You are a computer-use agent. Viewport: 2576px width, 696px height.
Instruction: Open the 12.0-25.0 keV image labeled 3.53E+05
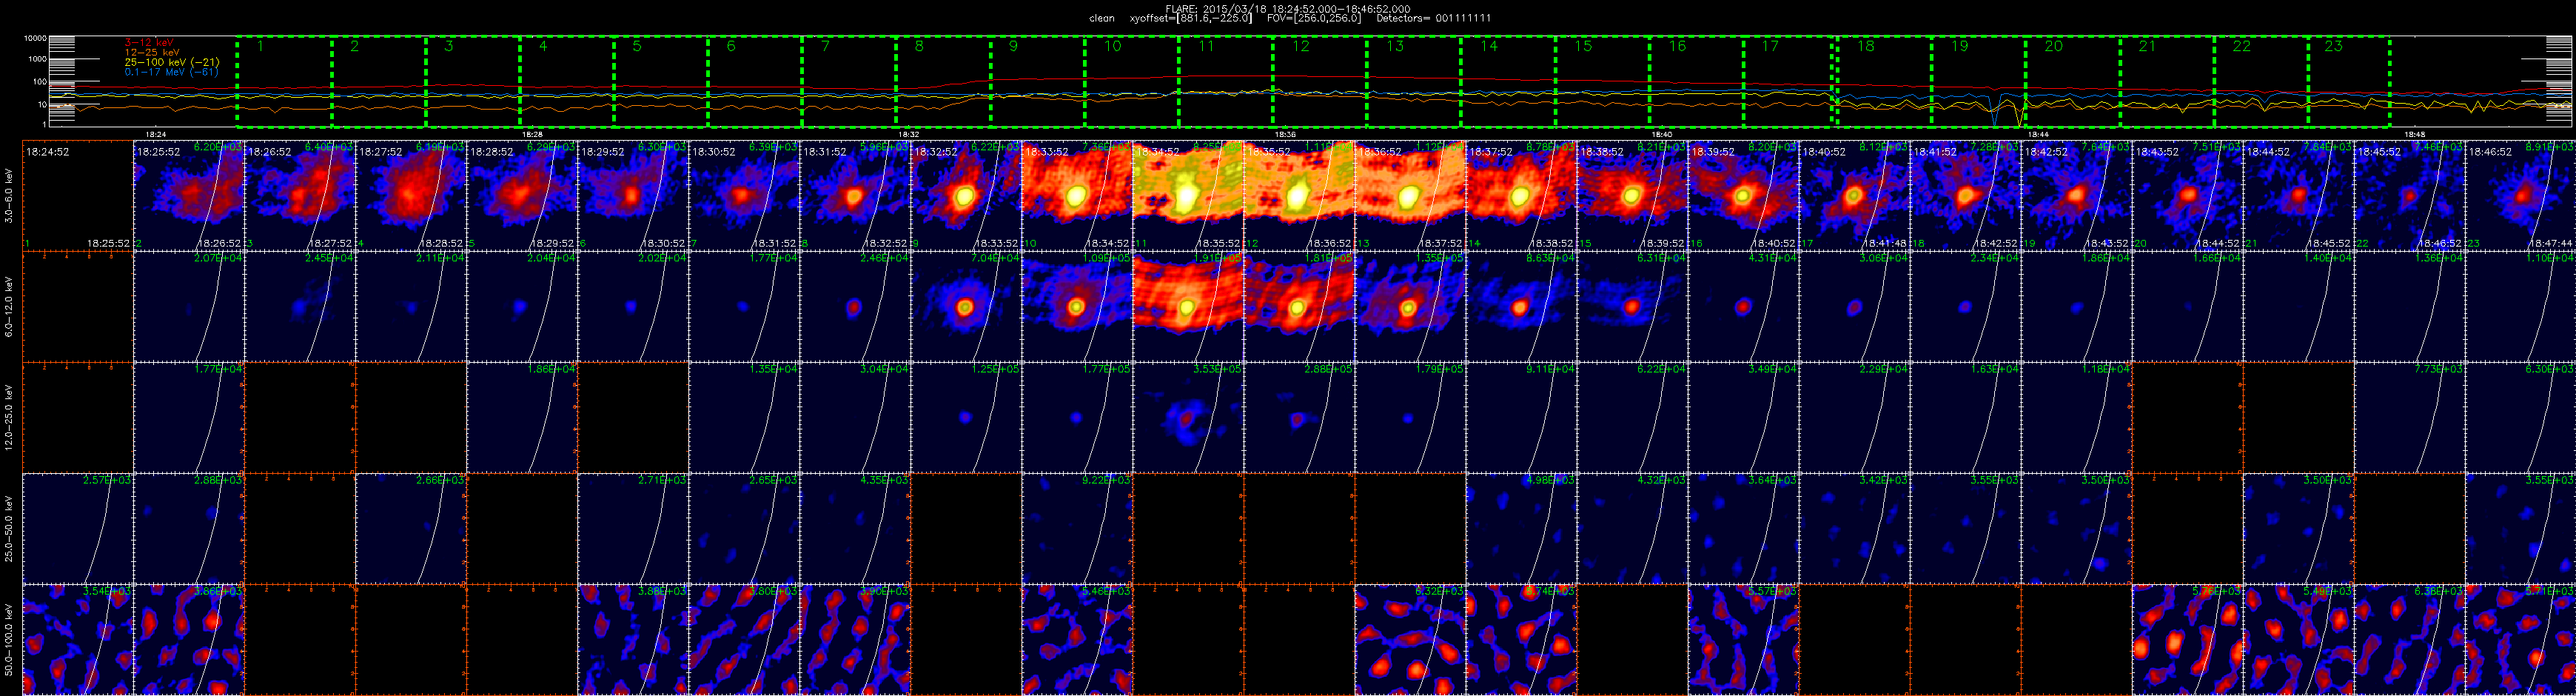(x=1188, y=418)
